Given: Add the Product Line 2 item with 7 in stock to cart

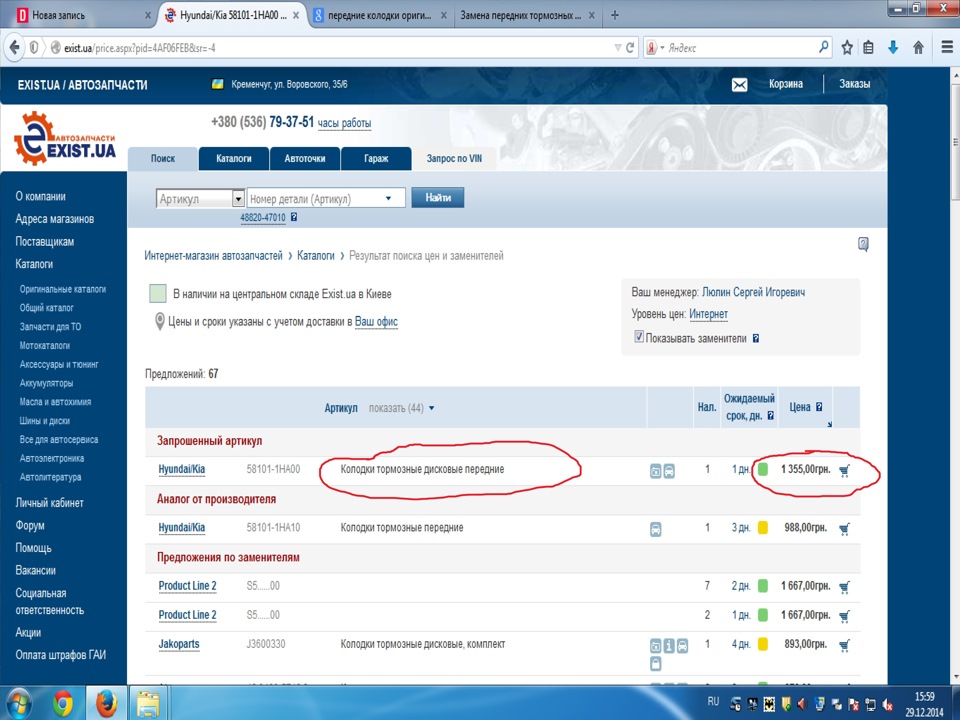Looking at the screenshot, I should pyautogui.click(x=845, y=587).
